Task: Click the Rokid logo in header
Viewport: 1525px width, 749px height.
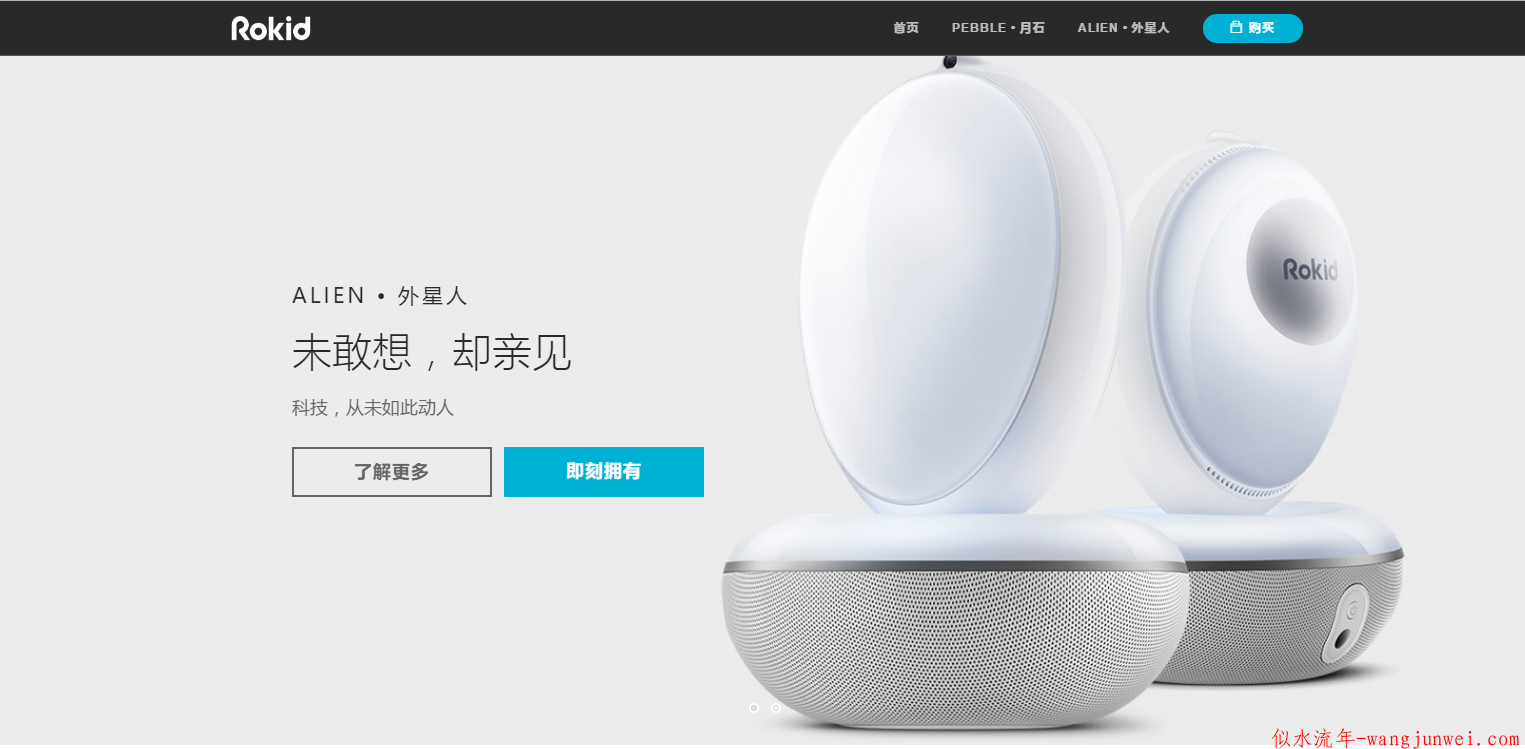Action: [x=271, y=28]
